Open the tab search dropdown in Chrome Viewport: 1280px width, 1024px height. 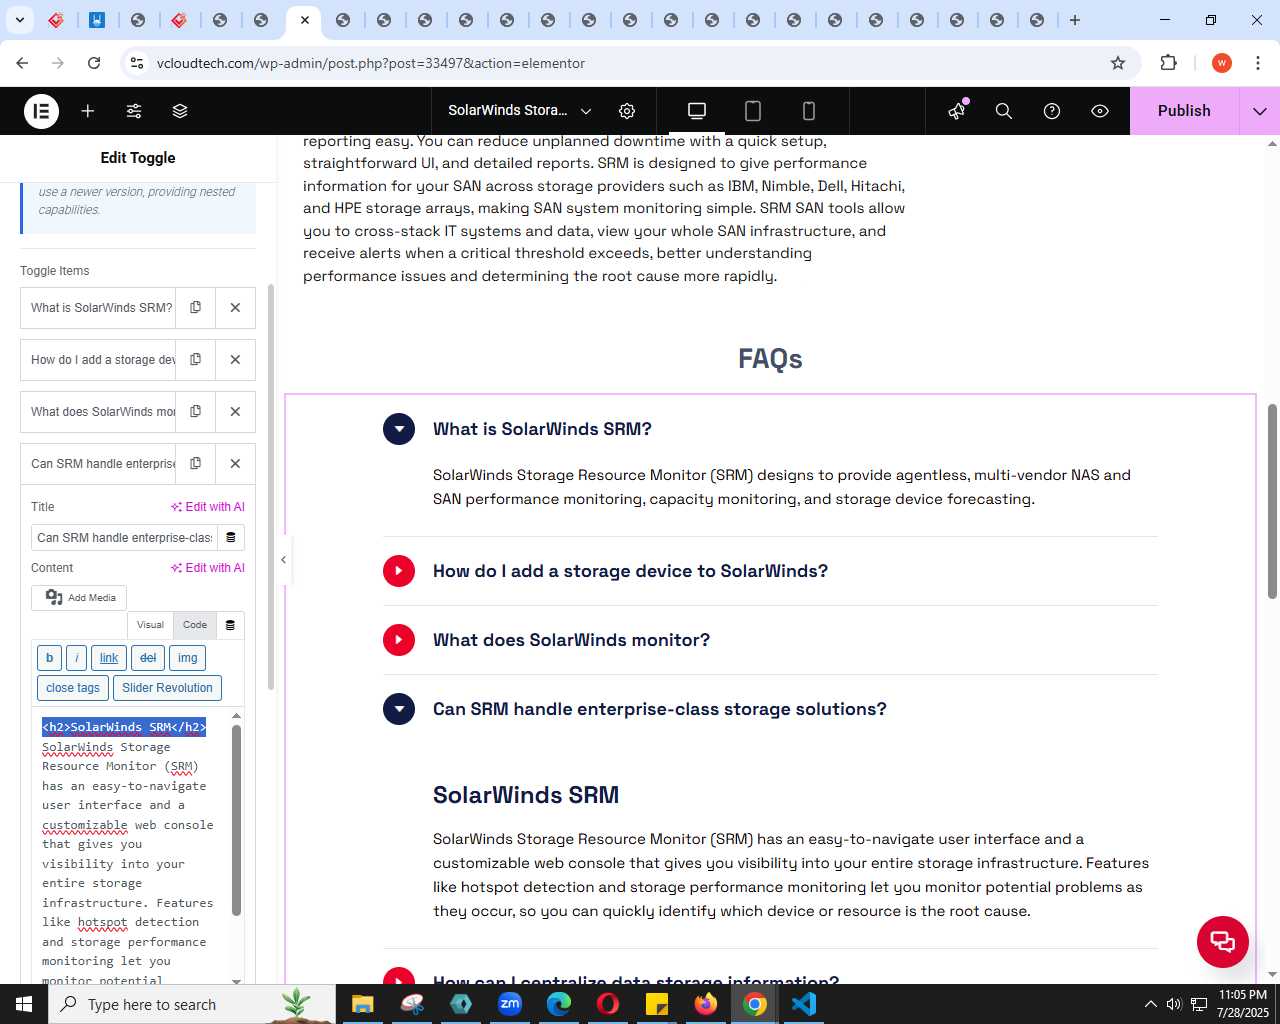(x=20, y=20)
